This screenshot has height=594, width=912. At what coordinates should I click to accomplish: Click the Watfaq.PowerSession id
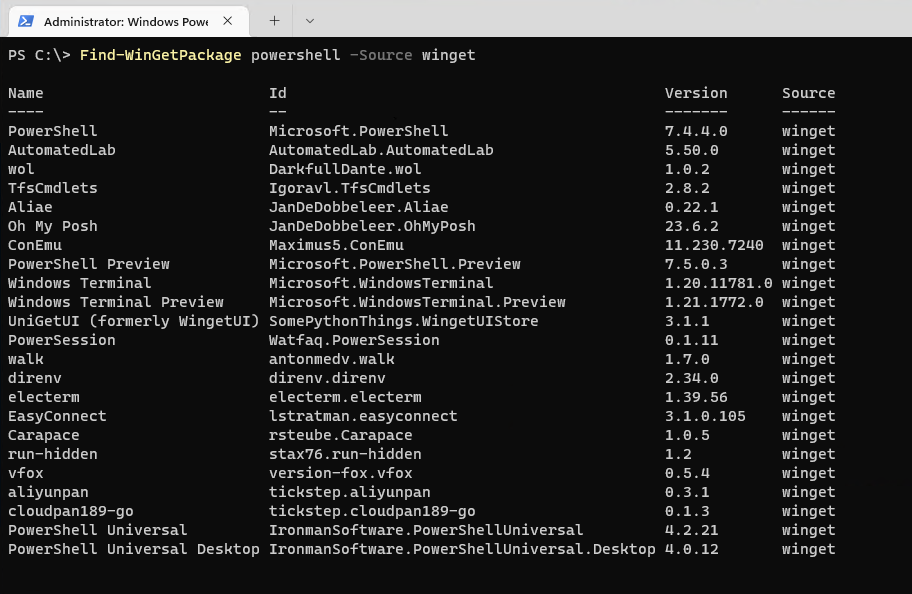[354, 340]
